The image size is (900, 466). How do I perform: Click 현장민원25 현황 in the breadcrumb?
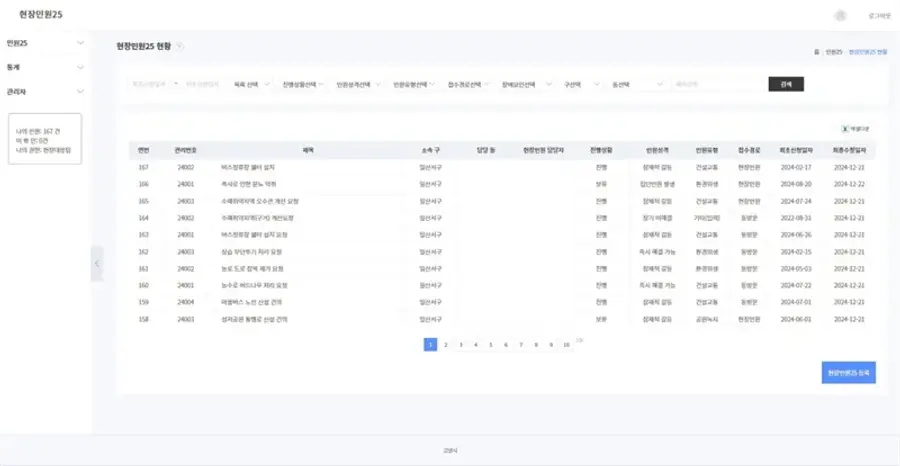868,52
